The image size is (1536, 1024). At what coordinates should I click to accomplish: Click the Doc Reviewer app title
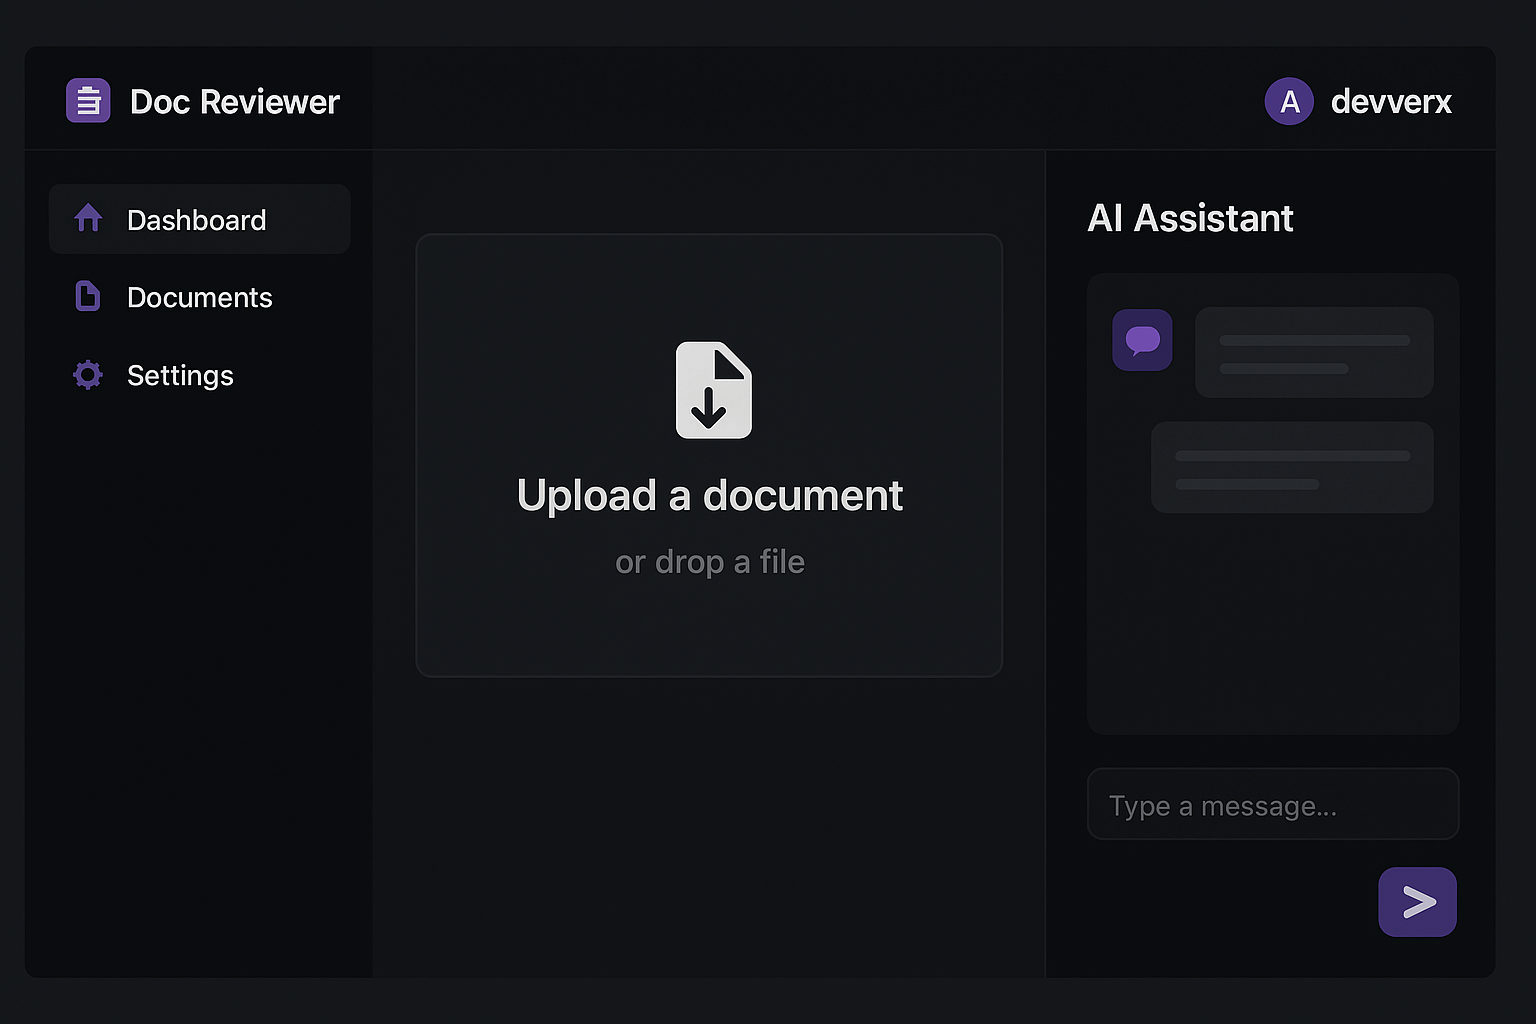coord(235,102)
